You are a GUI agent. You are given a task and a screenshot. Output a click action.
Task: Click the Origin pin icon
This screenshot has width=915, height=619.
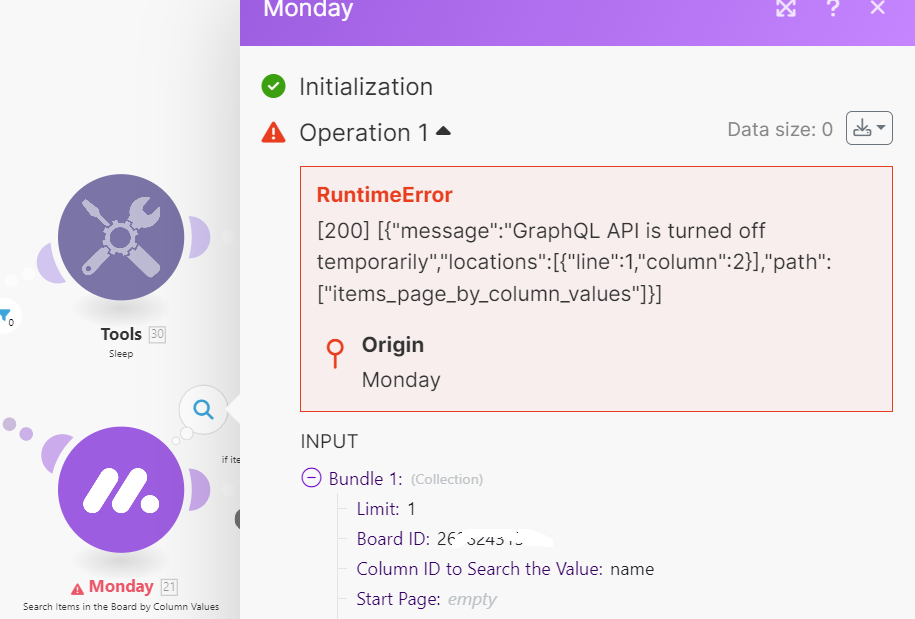(x=335, y=354)
